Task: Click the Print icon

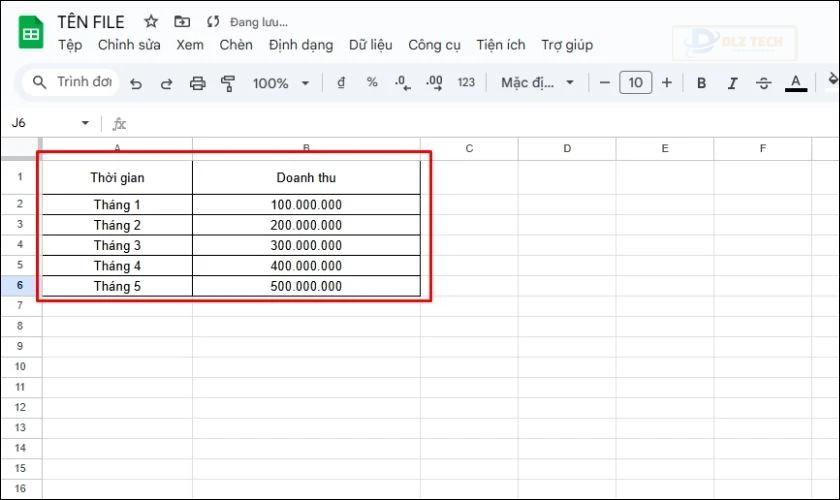Action: tap(197, 83)
